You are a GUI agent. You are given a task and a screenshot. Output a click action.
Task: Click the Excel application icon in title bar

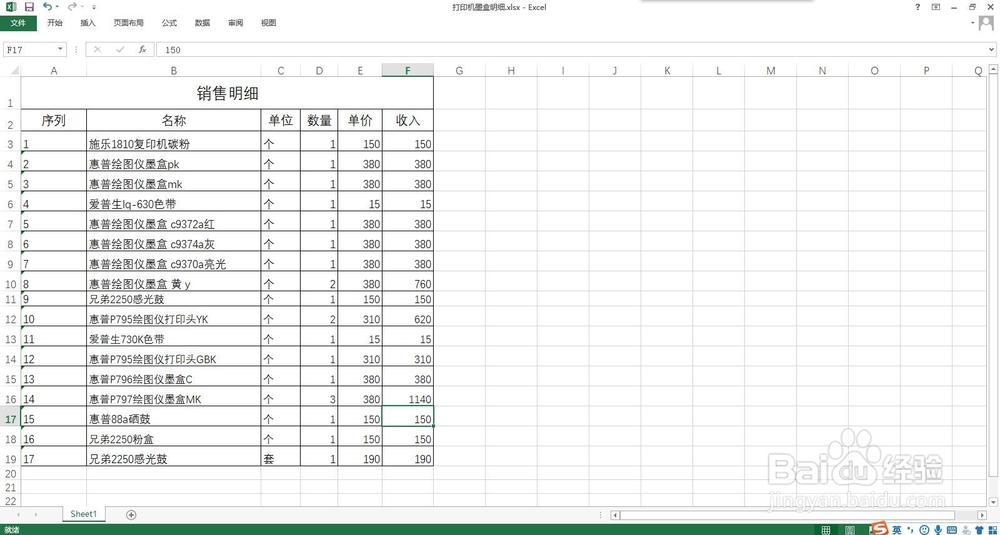[x=10, y=6]
